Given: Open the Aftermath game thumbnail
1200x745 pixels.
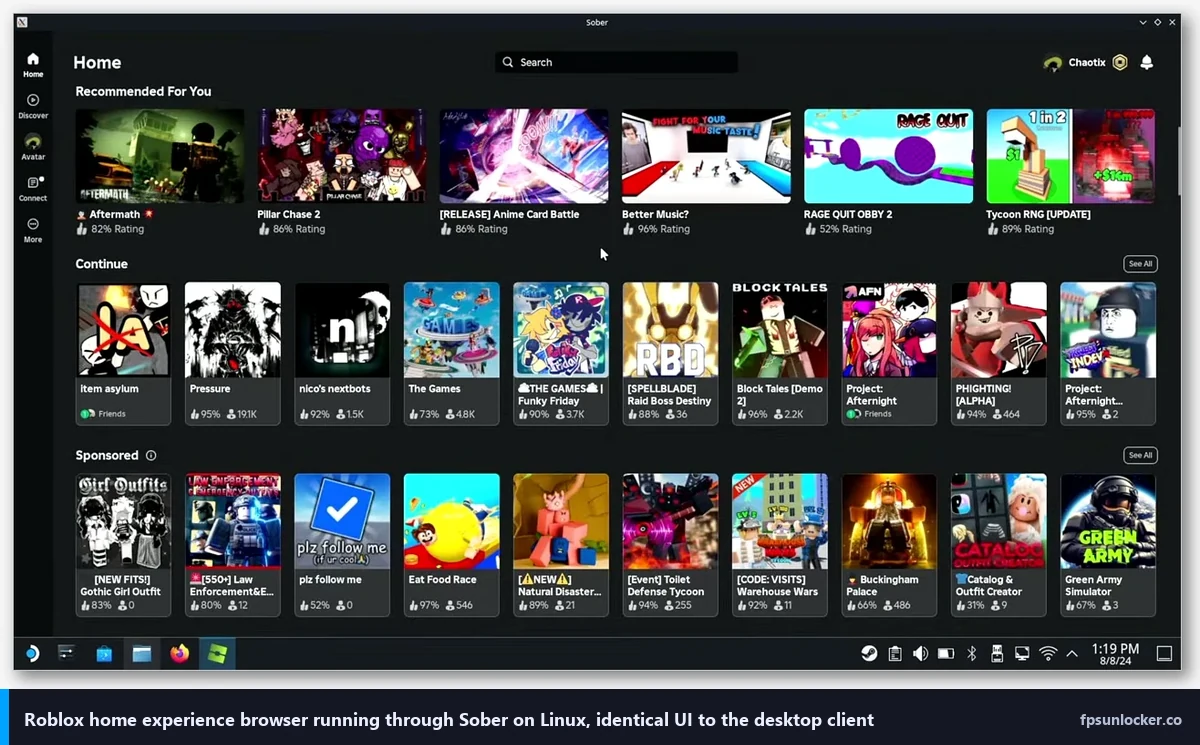Looking at the screenshot, I should coord(160,156).
